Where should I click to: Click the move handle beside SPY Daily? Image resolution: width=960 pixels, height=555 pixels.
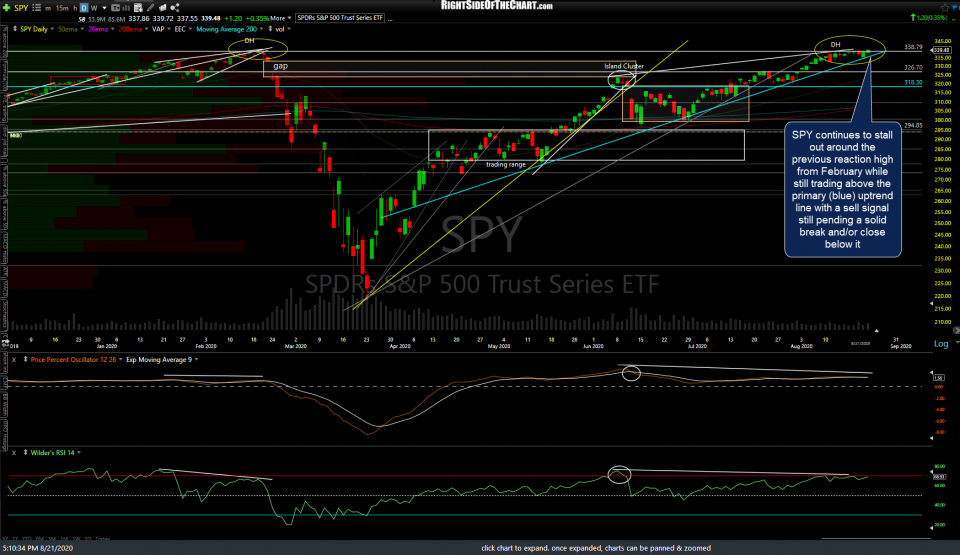(x=15, y=29)
